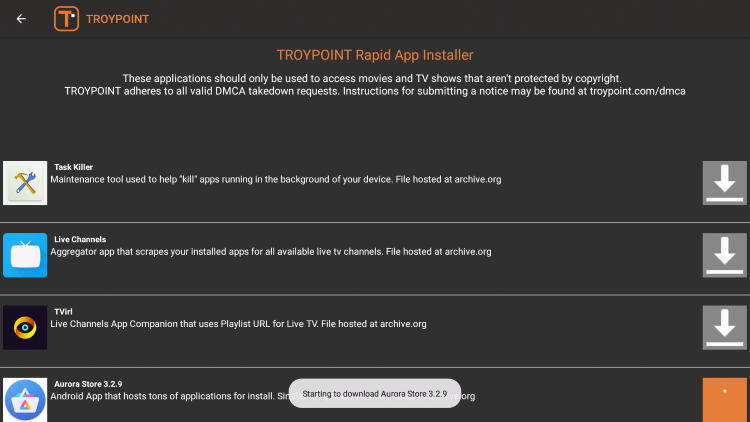Click the DMCA takedown instructions line
This screenshot has height=422, width=750.
(375, 91)
